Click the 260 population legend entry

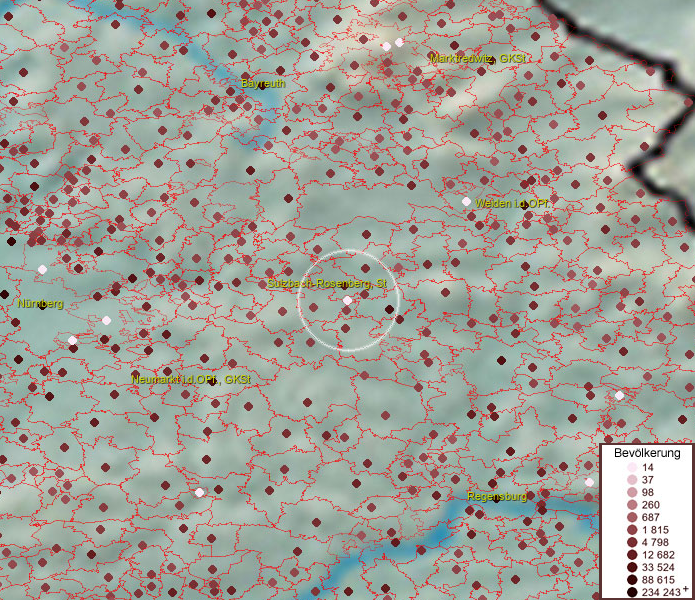click(633, 505)
